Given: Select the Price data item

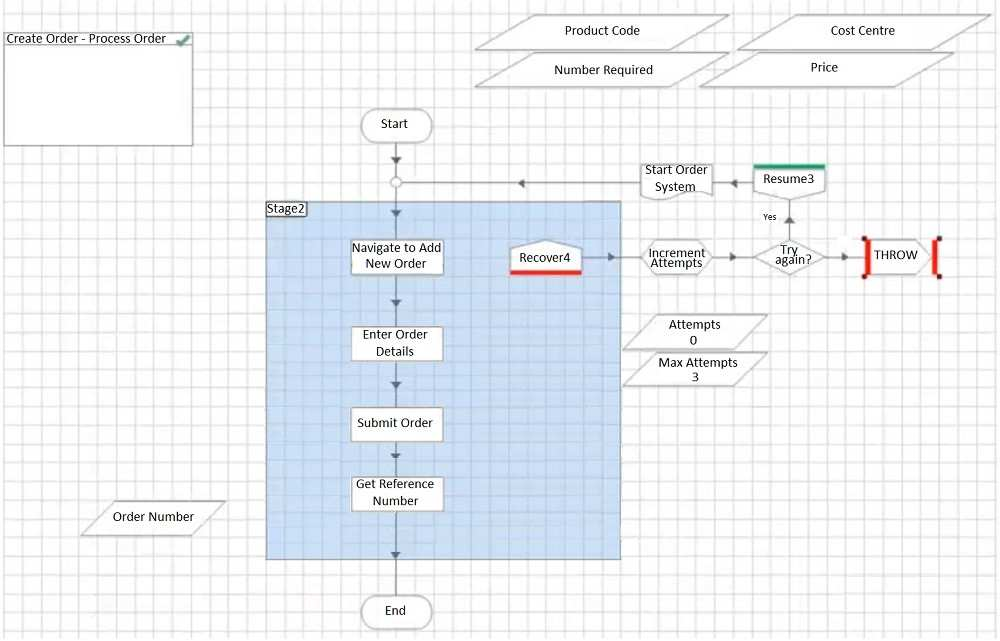Looking at the screenshot, I should click(x=824, y=68).
